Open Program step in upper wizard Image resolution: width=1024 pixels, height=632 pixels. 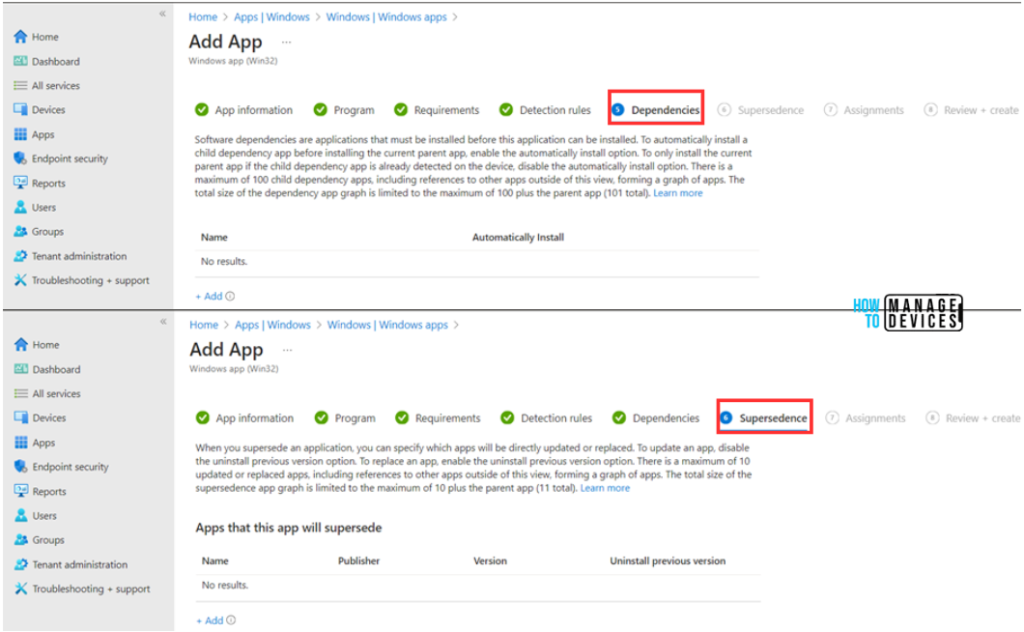tap(344, 110)
